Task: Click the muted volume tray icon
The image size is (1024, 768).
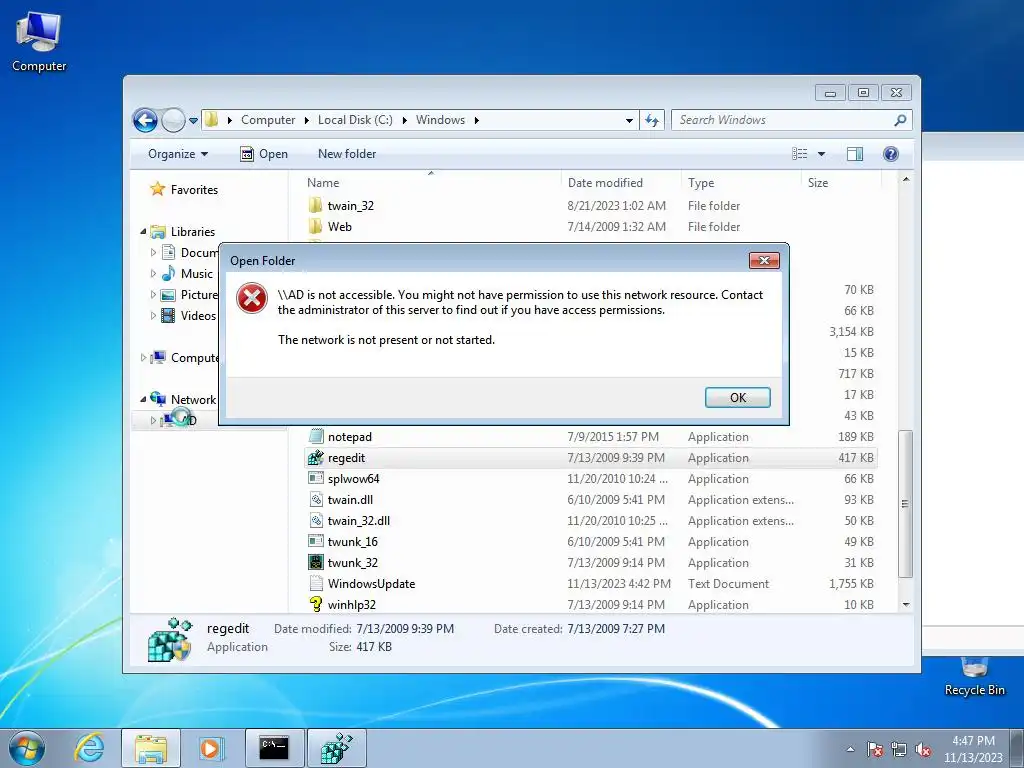Action: 923,750
